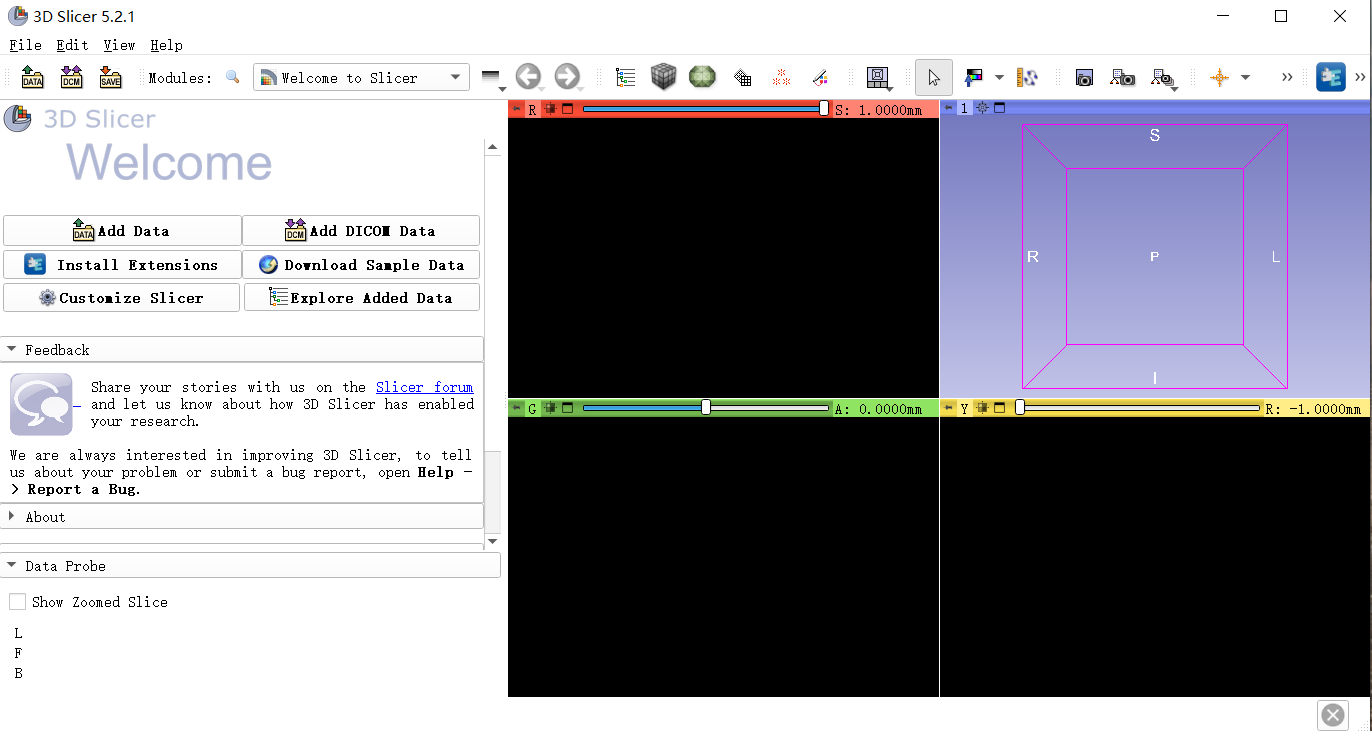Screen dimensions: 1372x731
Task: Open the Markups red stars icon
Action: pyautogui.click(x=782, y=77)
